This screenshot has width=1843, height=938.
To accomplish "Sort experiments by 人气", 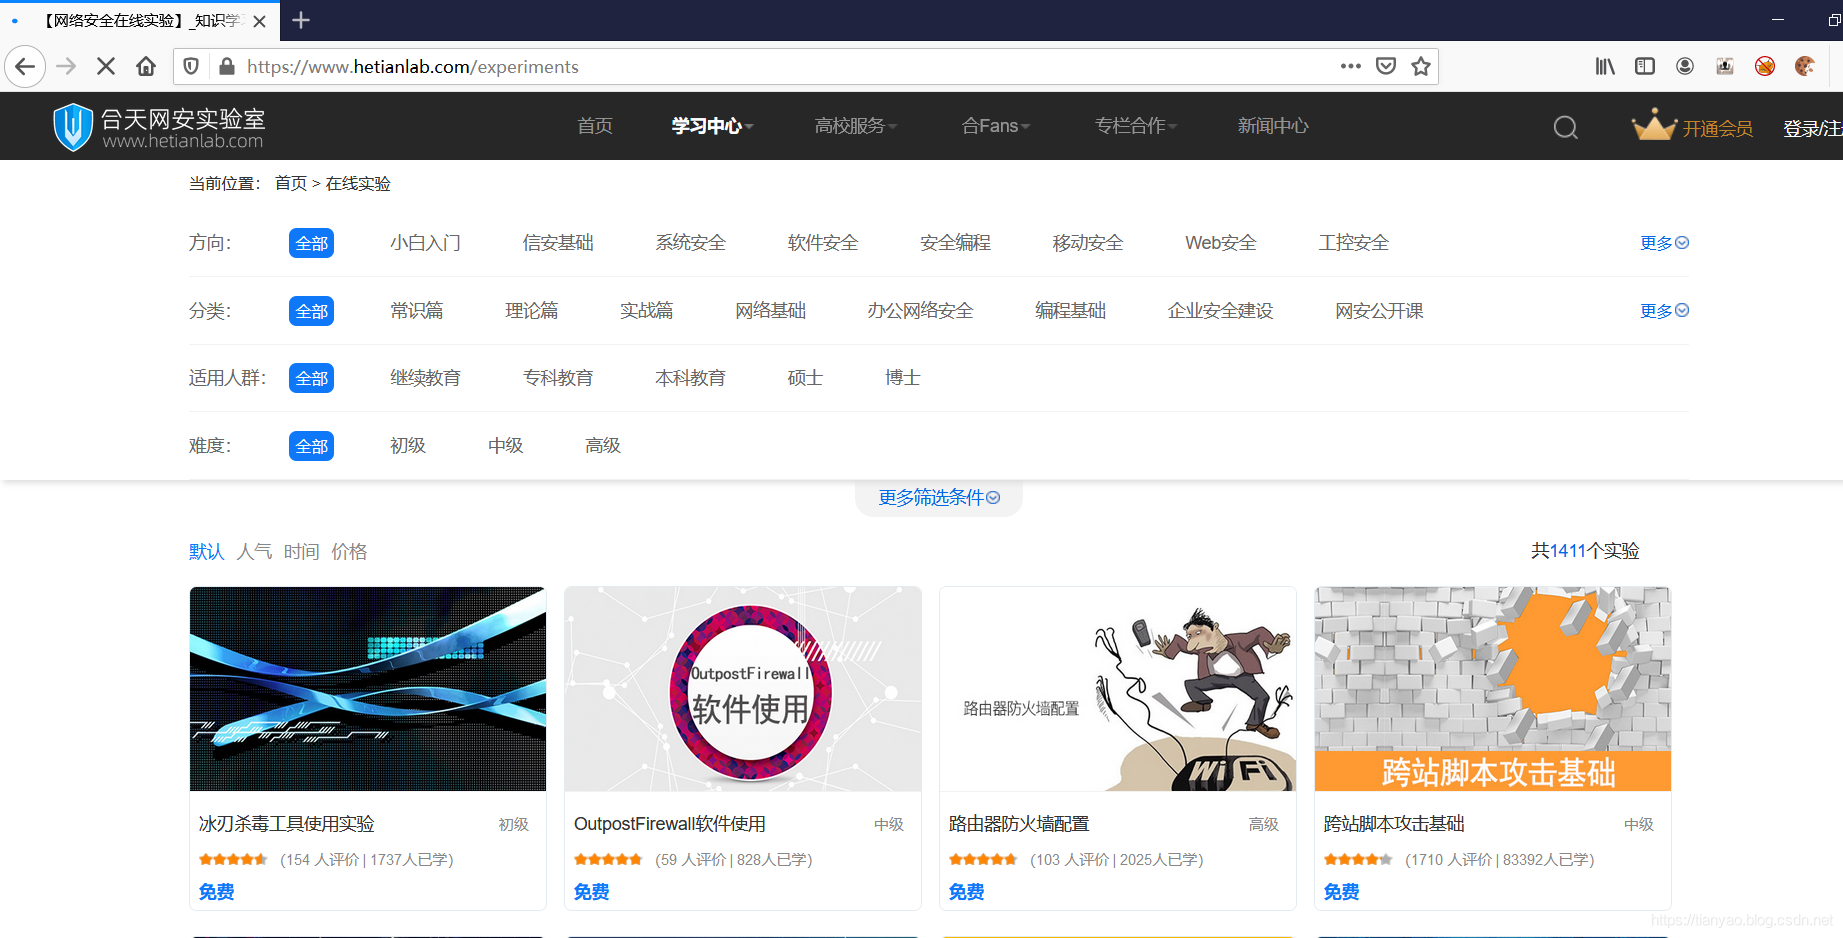I will [x=254, y=552].
